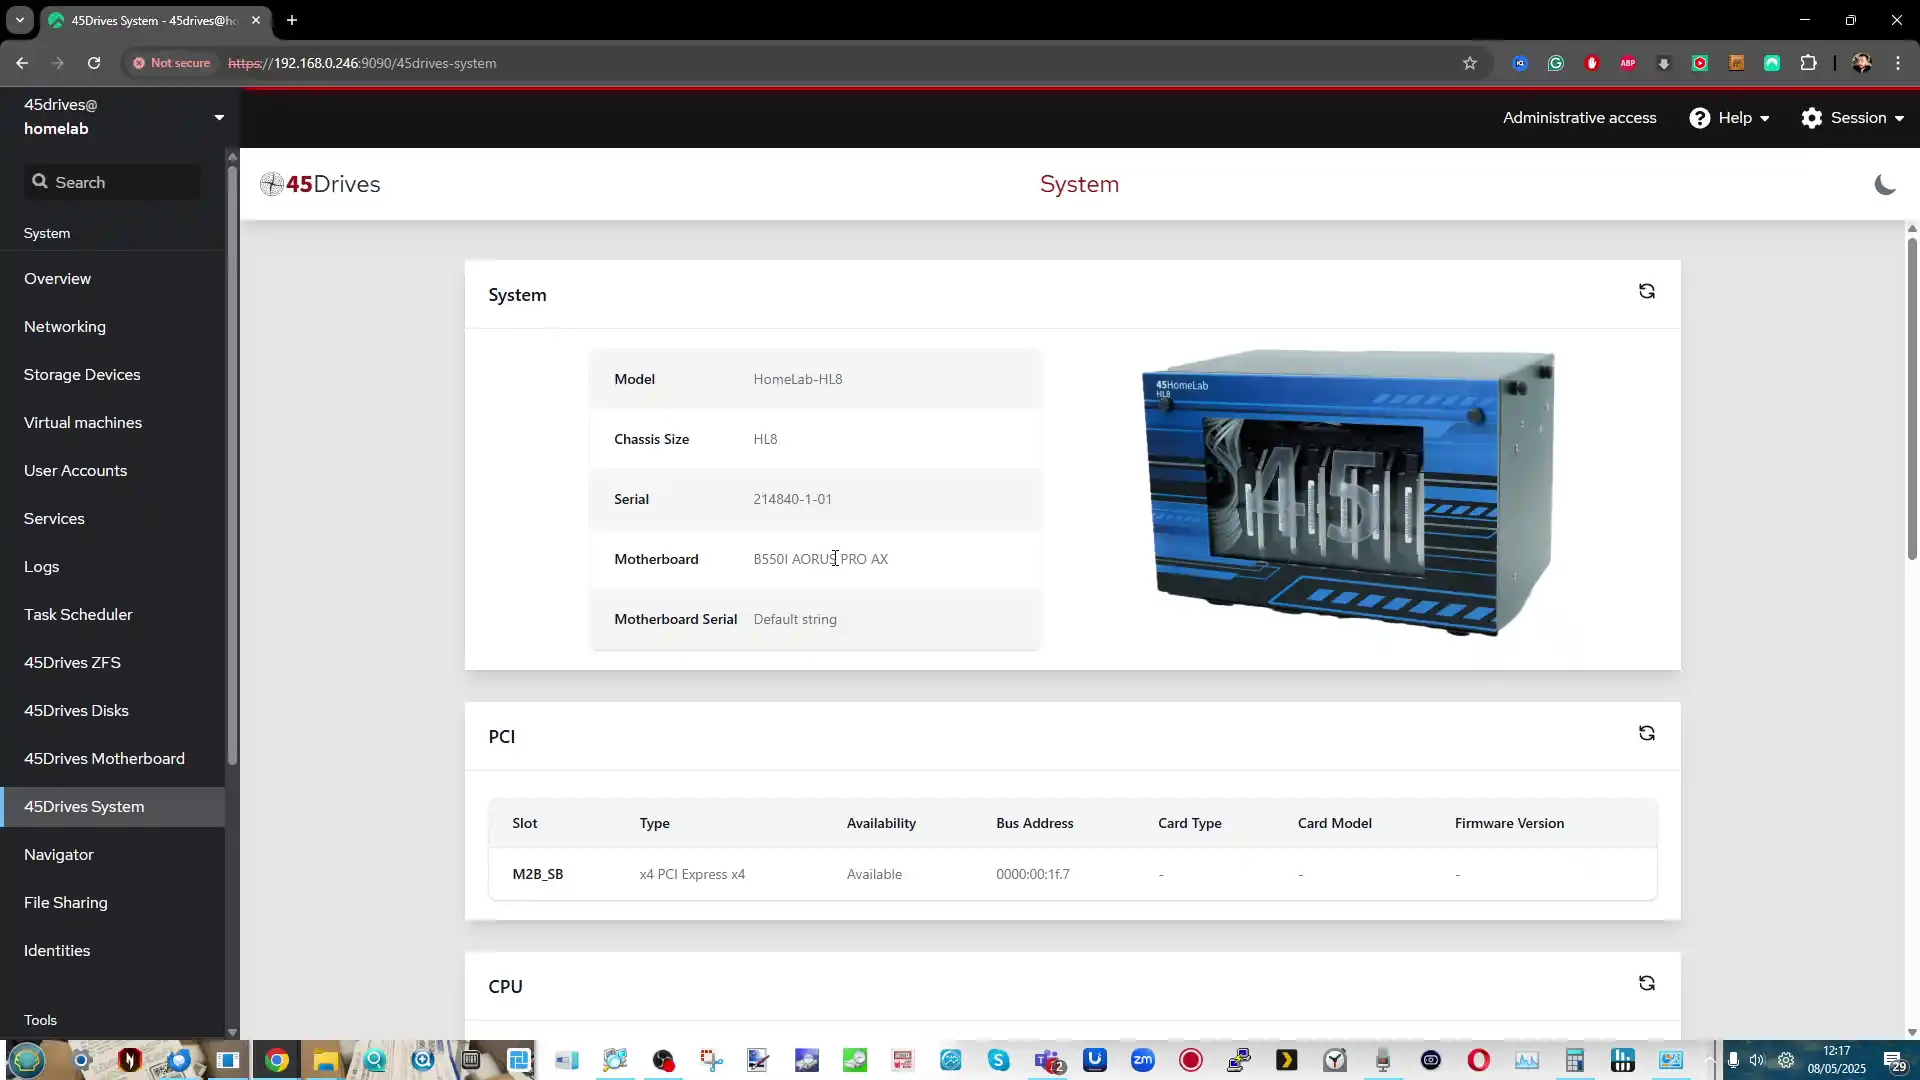Open Zoom from the taskbar

(1142, 1060)
